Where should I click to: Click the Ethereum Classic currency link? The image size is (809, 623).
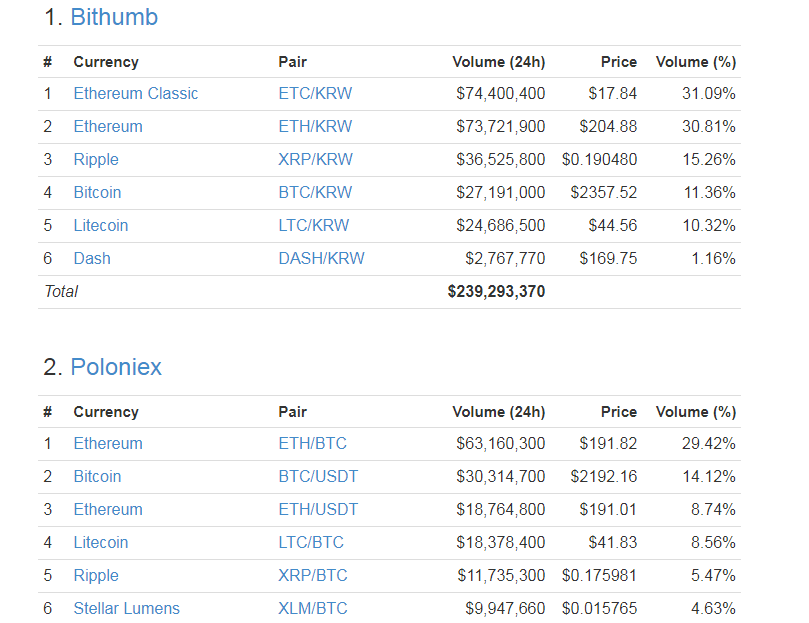click(x=136, y=94)
